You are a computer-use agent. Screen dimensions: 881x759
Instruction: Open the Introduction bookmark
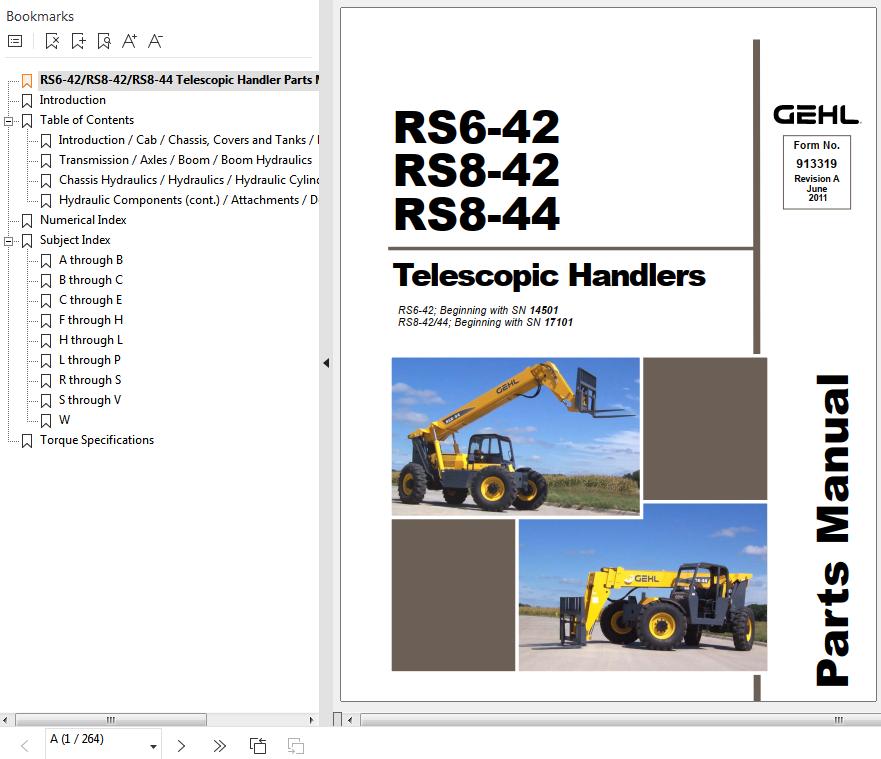[x=72, y=100]
